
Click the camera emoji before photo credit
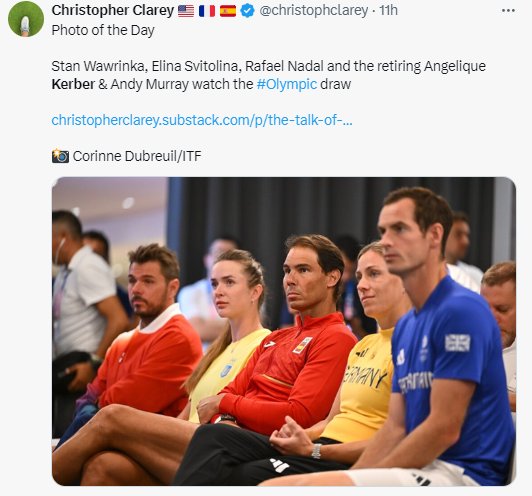coord(60,156)
